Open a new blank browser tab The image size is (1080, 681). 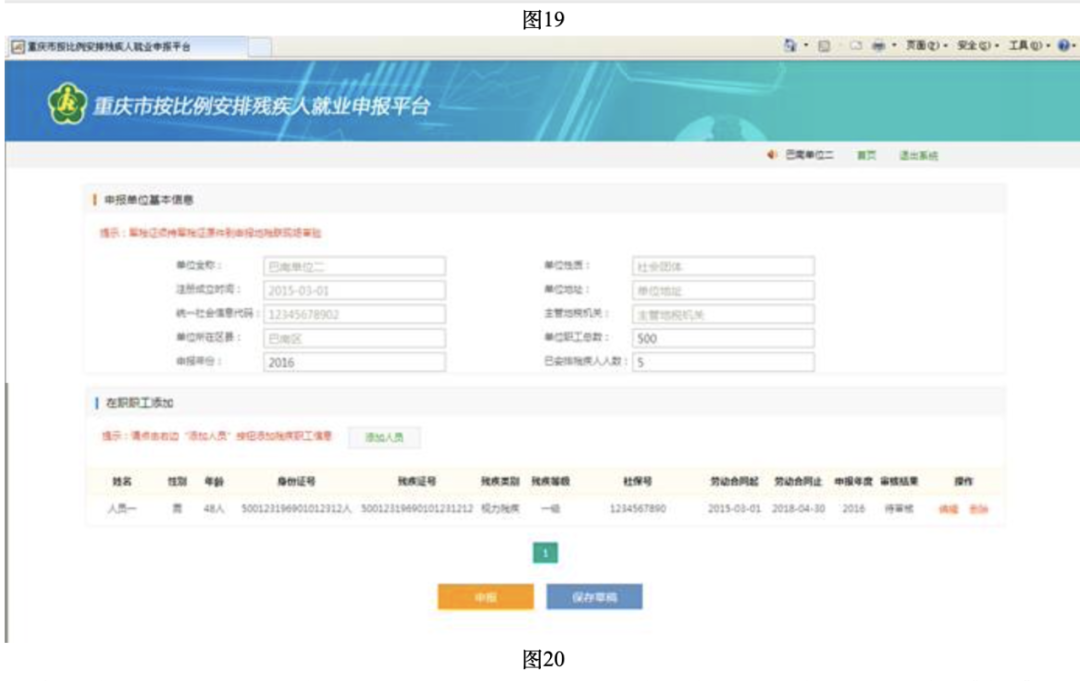point(259,47)
